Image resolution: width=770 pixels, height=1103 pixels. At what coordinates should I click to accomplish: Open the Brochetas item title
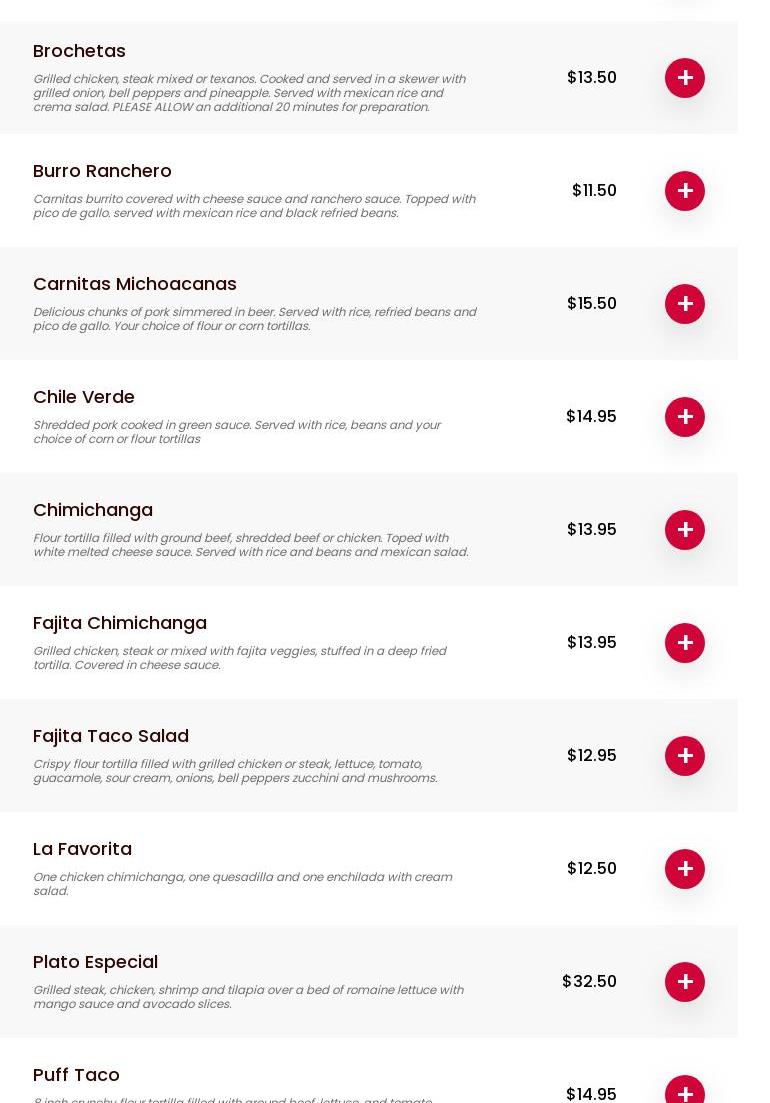point(79,51)
